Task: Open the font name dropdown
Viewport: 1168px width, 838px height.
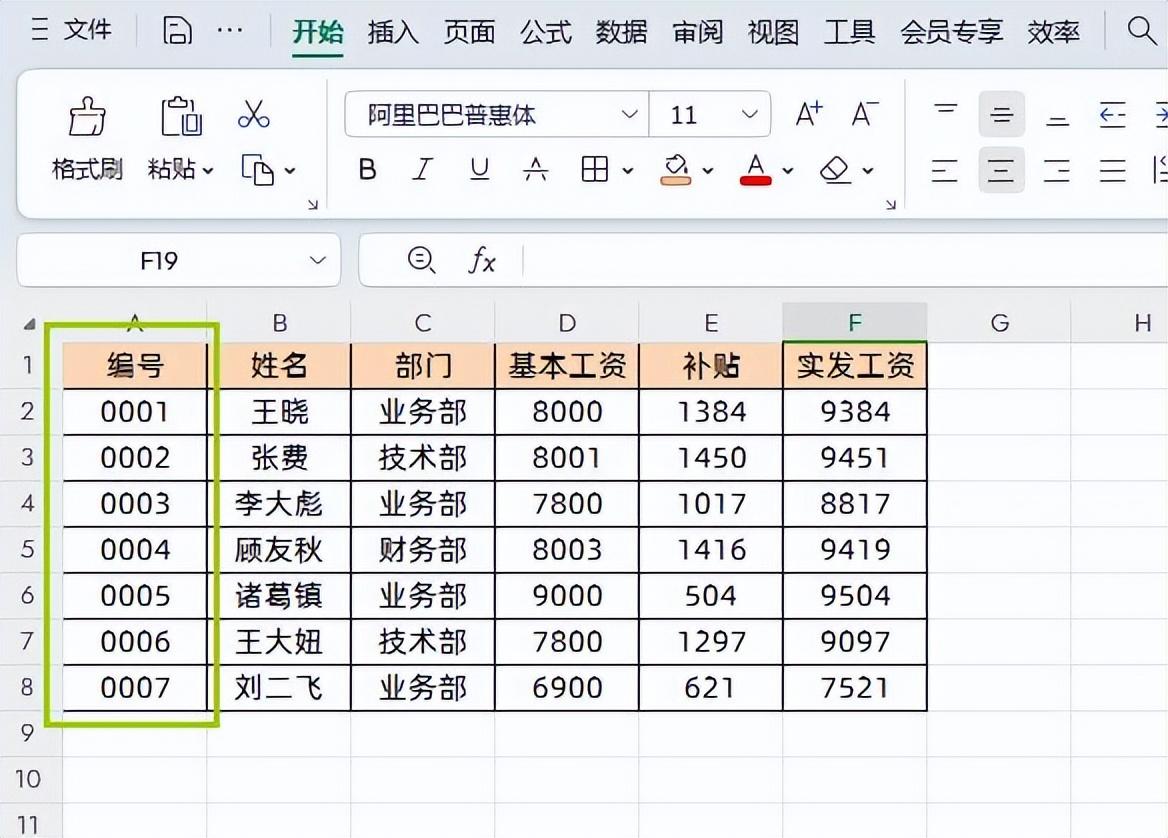Action: click(x=629, y=114)
